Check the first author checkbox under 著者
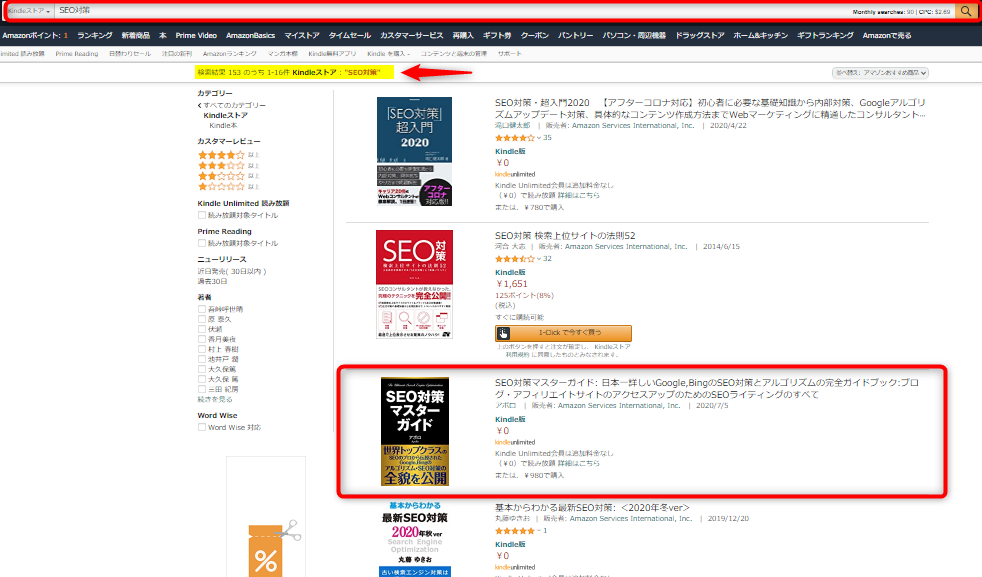This screenshot has width=982, height=577. click(202, 309)
